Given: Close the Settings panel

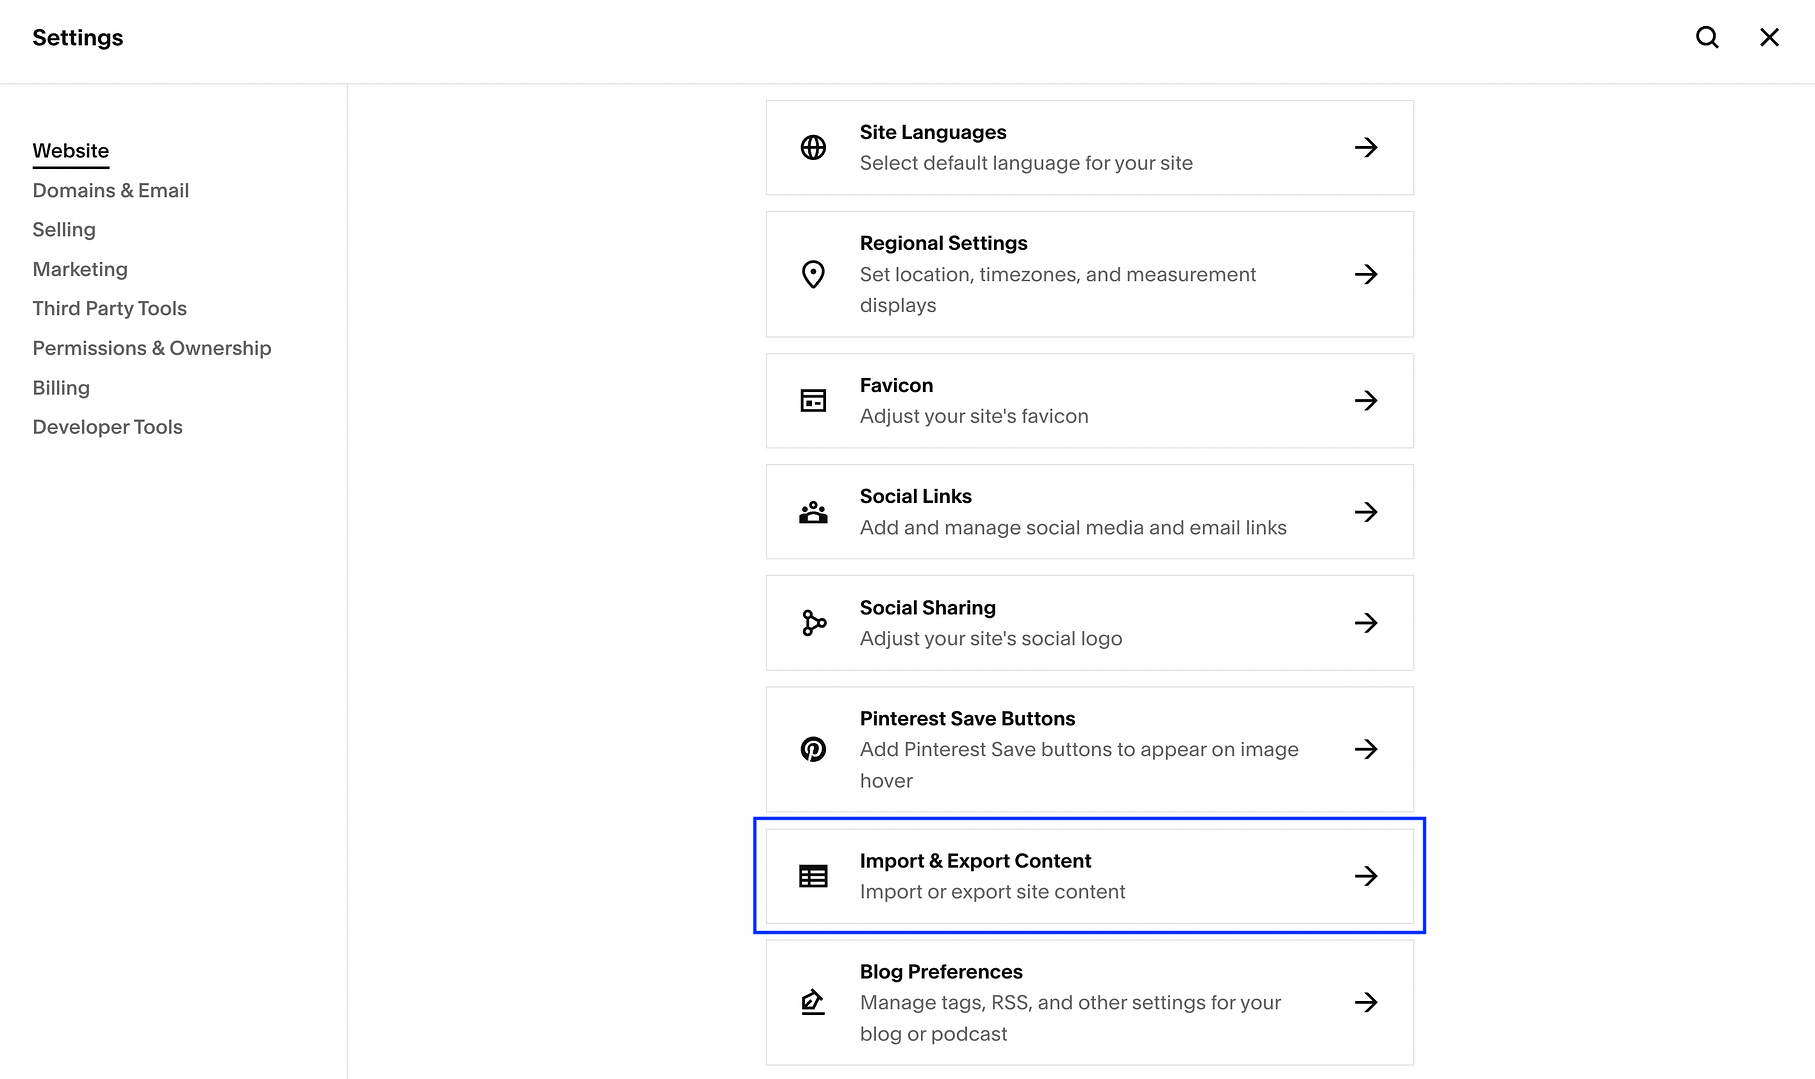Looking at the screenshot, I should point(1769,37).
